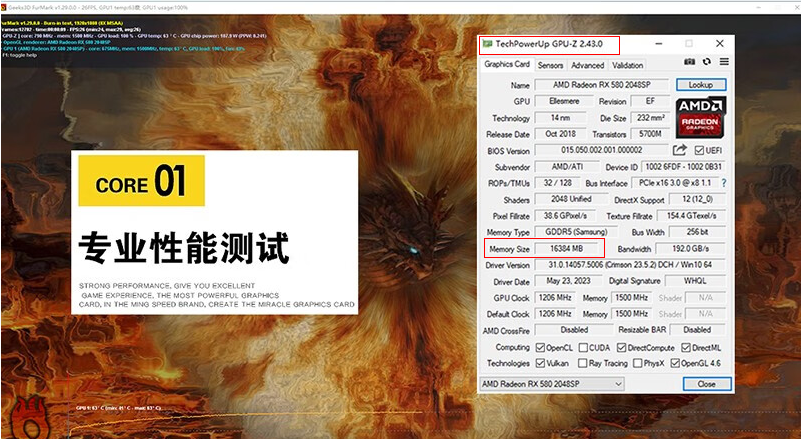Take a GPU-Z screenshot with camera icon

click(x=689, y=61)
